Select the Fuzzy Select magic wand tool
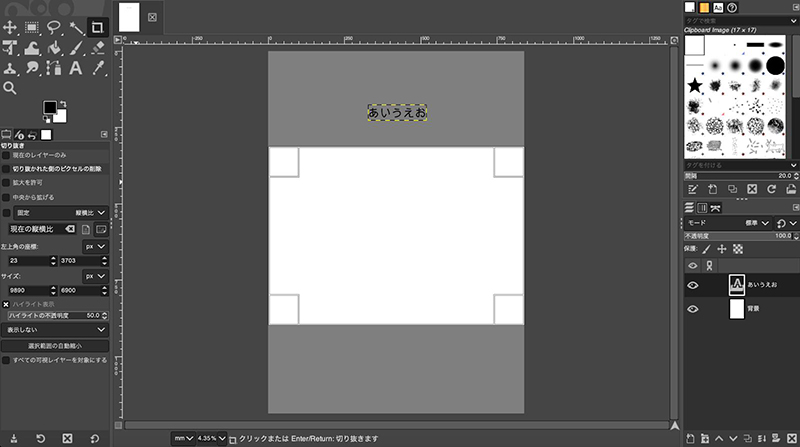The height and width of the screenshot is (447, 800). click(76, 27)
